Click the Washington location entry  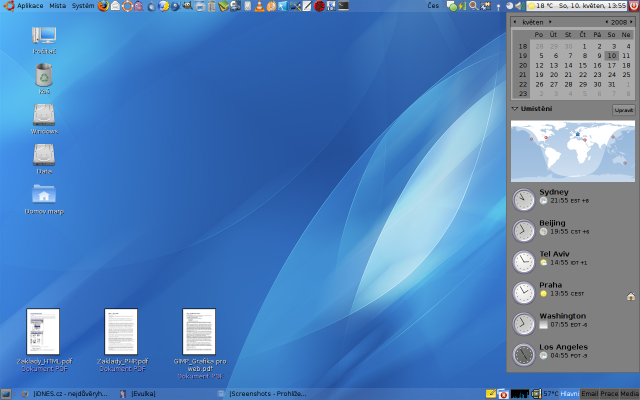click(x=573, y=324)
